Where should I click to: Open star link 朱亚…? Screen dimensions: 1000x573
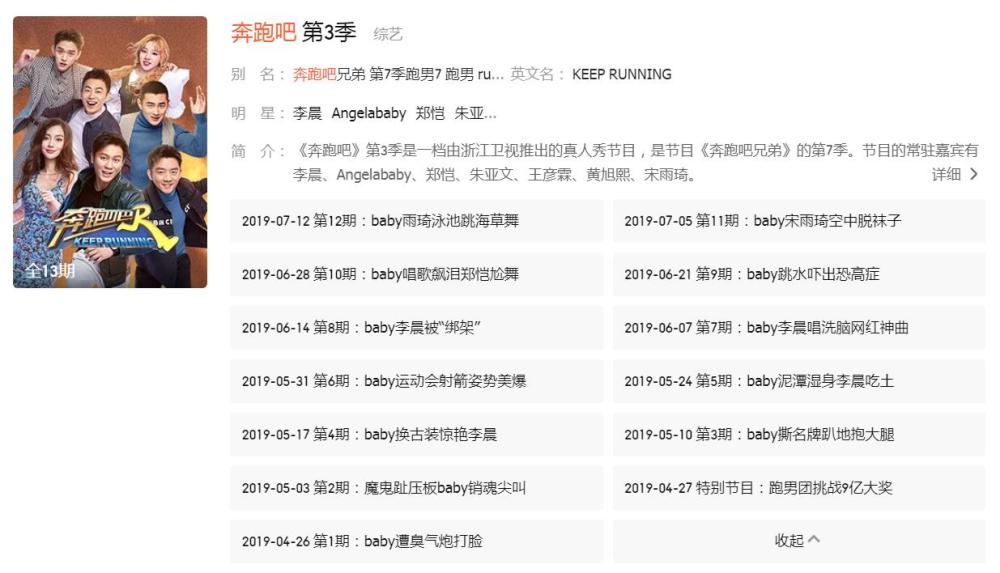tap(475, 114)
